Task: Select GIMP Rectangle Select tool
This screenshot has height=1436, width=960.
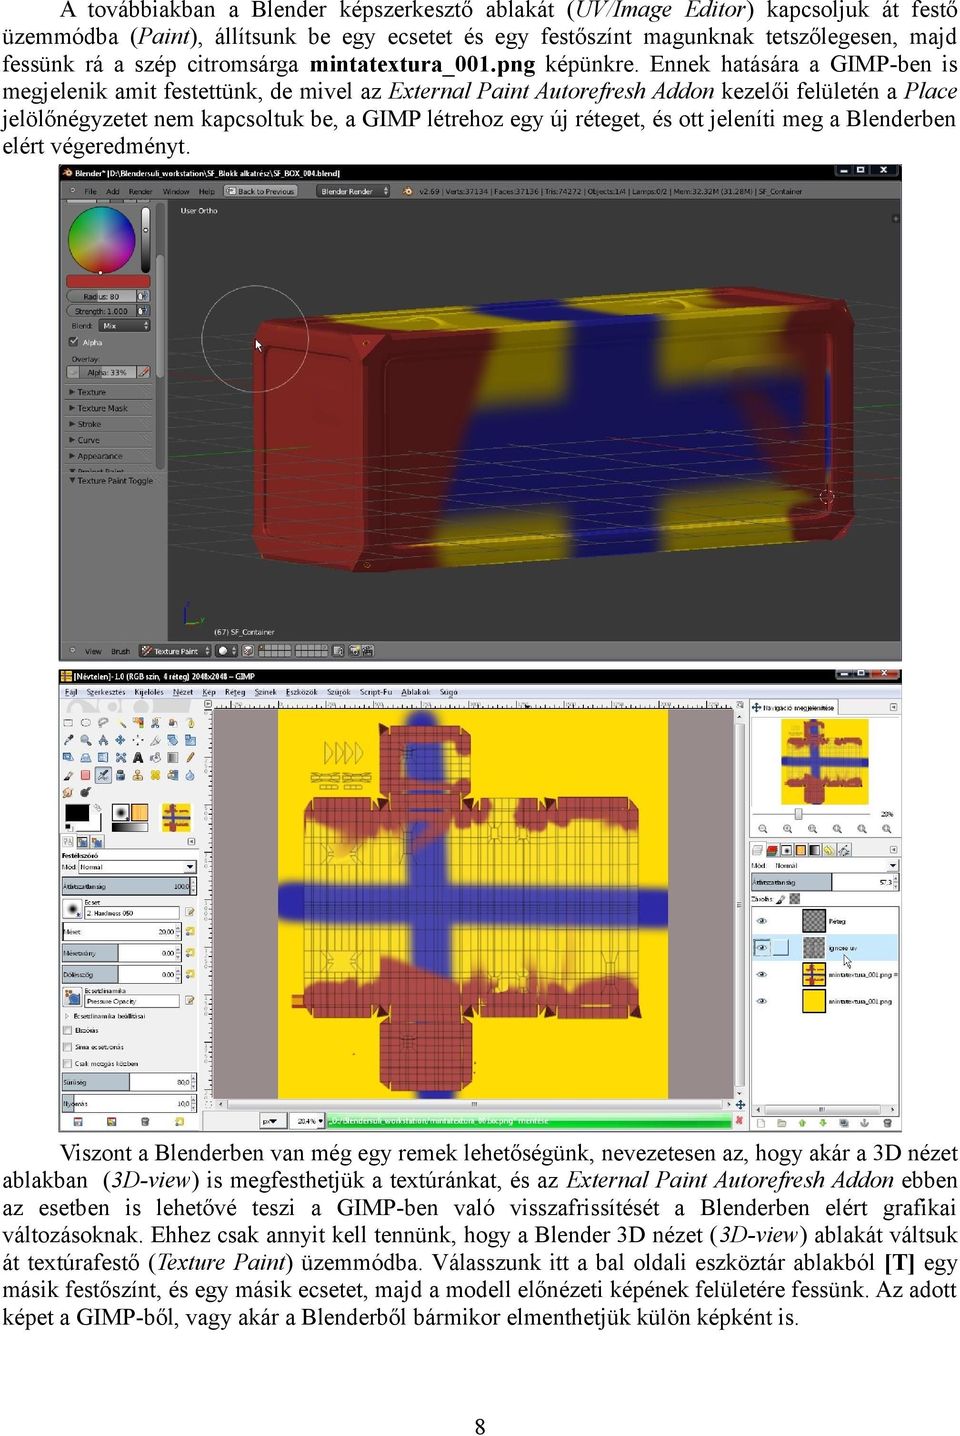Action: [68, 723]
